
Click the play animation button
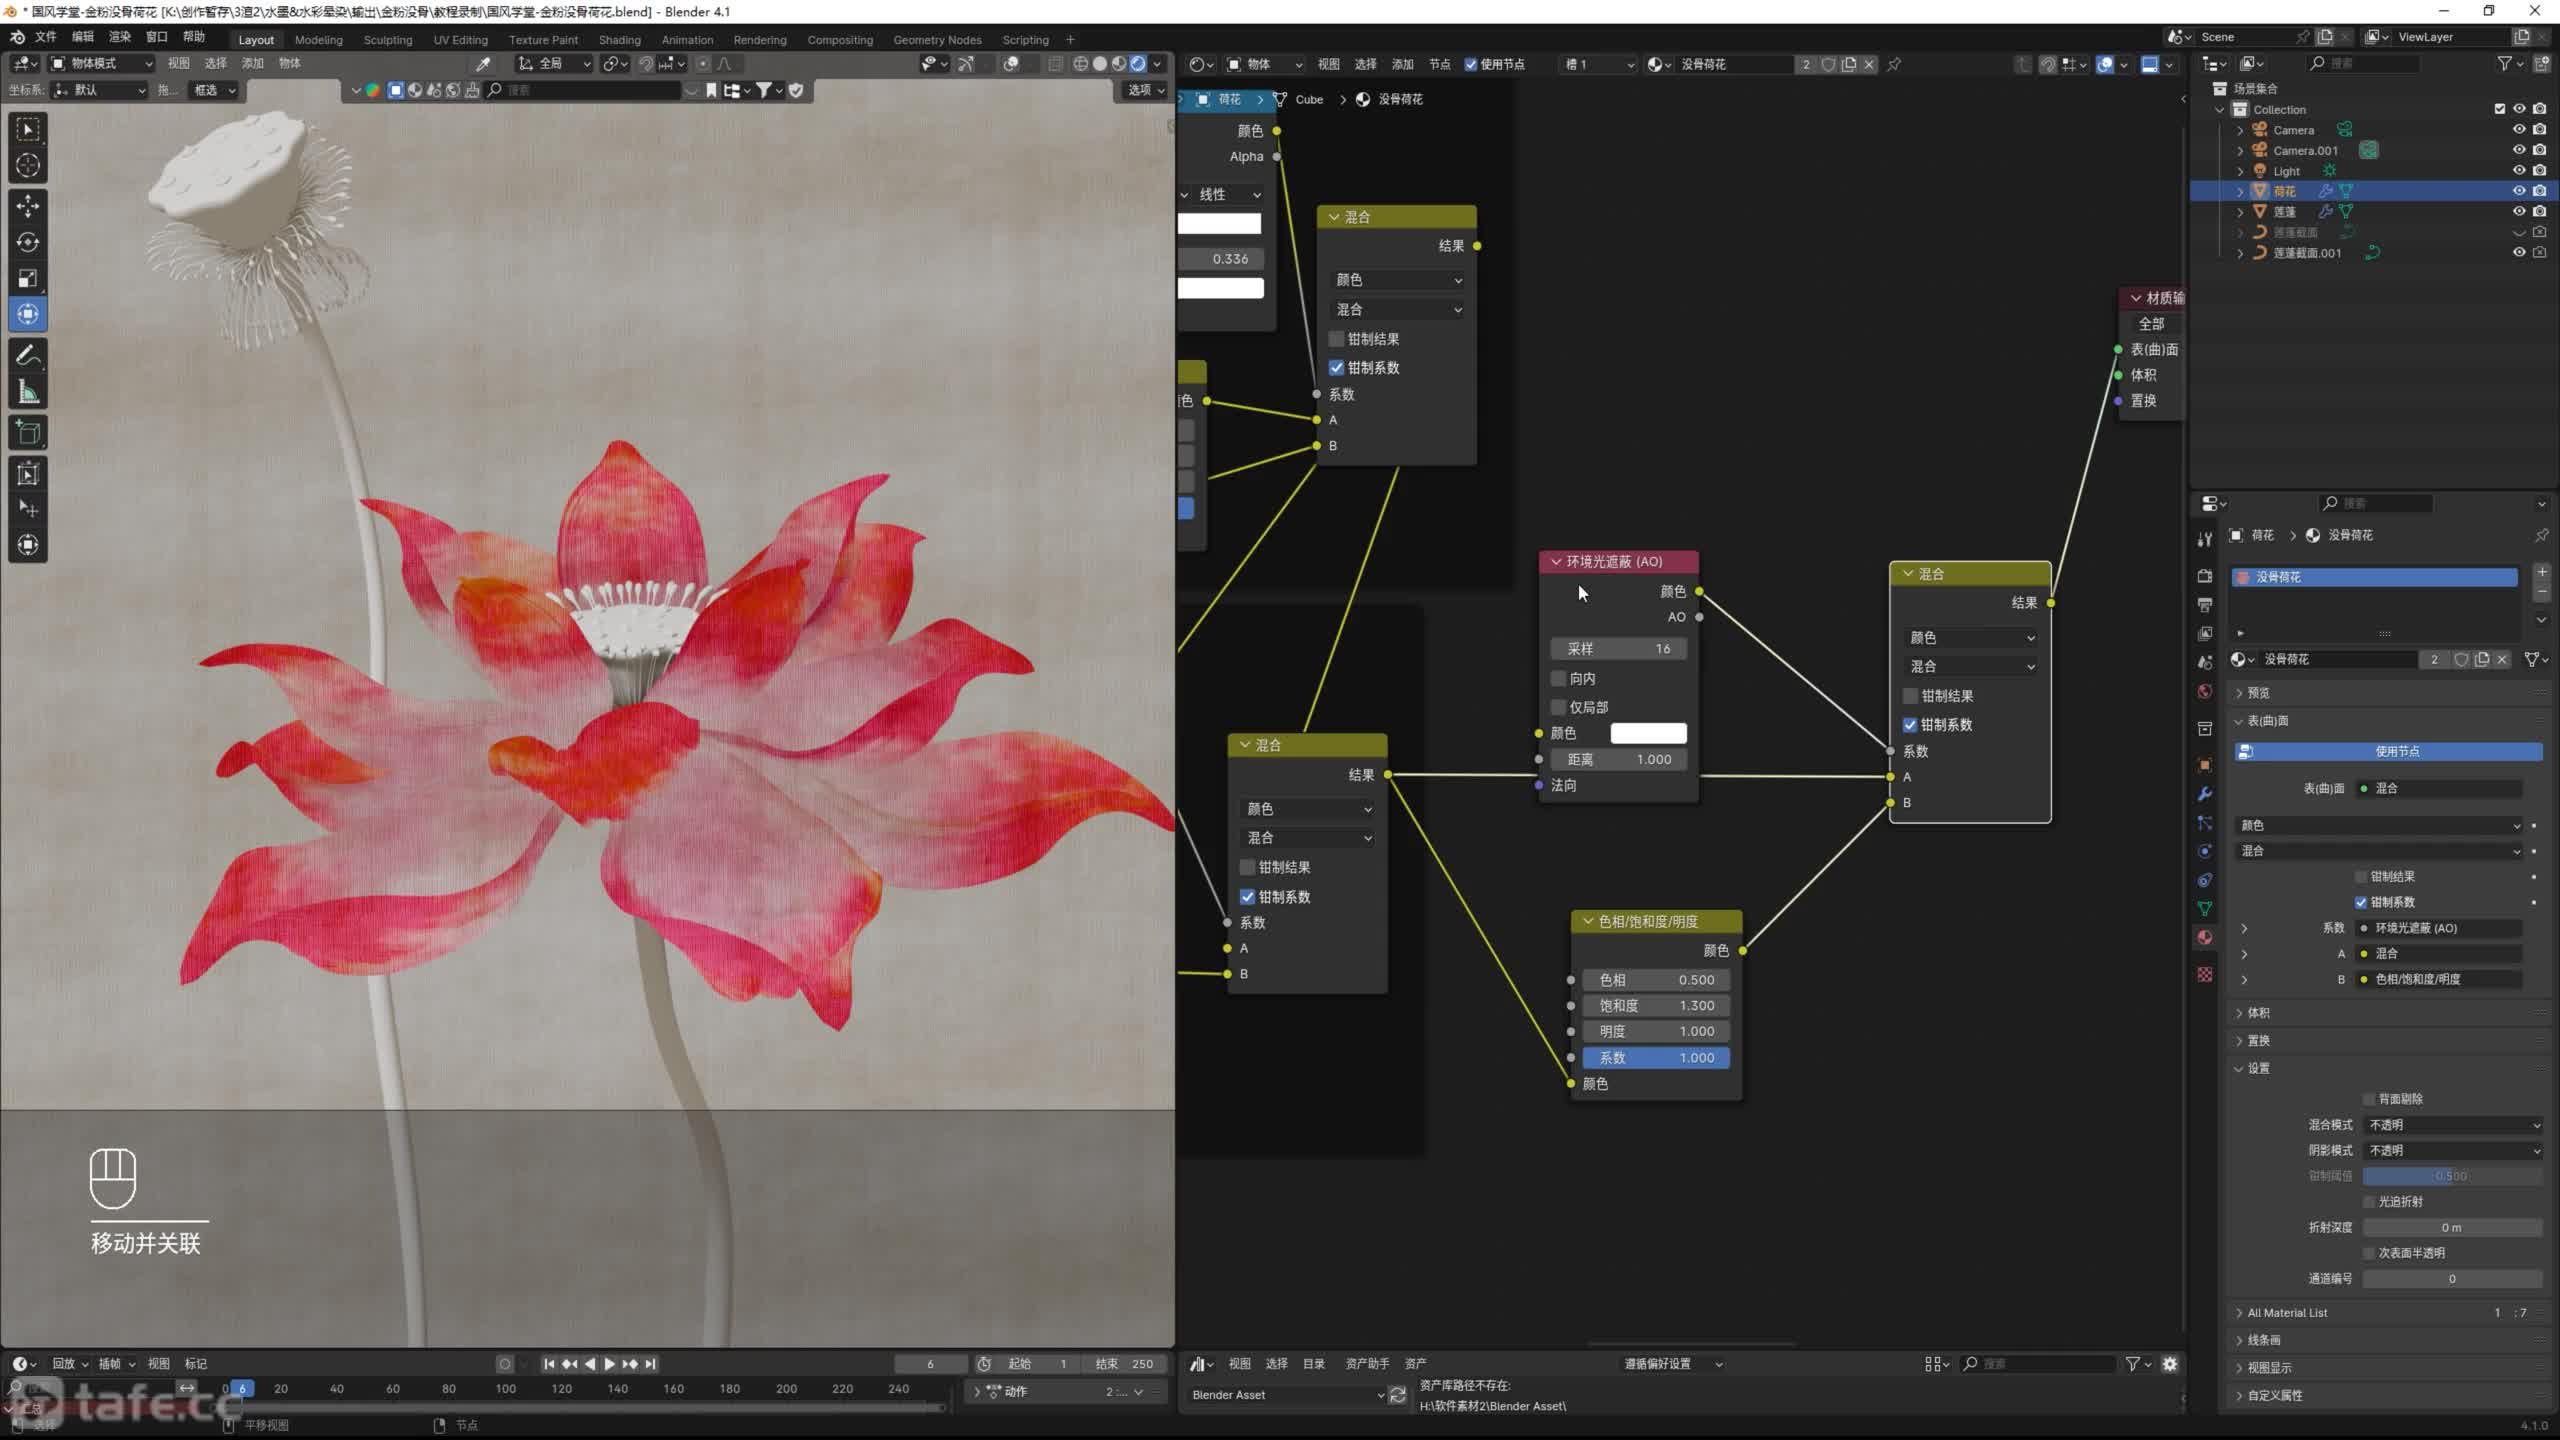[x=609, y=1364]
